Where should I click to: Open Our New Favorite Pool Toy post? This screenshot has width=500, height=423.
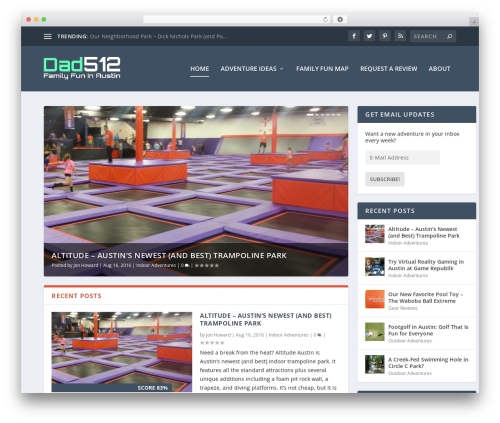(x=425, y=298)
